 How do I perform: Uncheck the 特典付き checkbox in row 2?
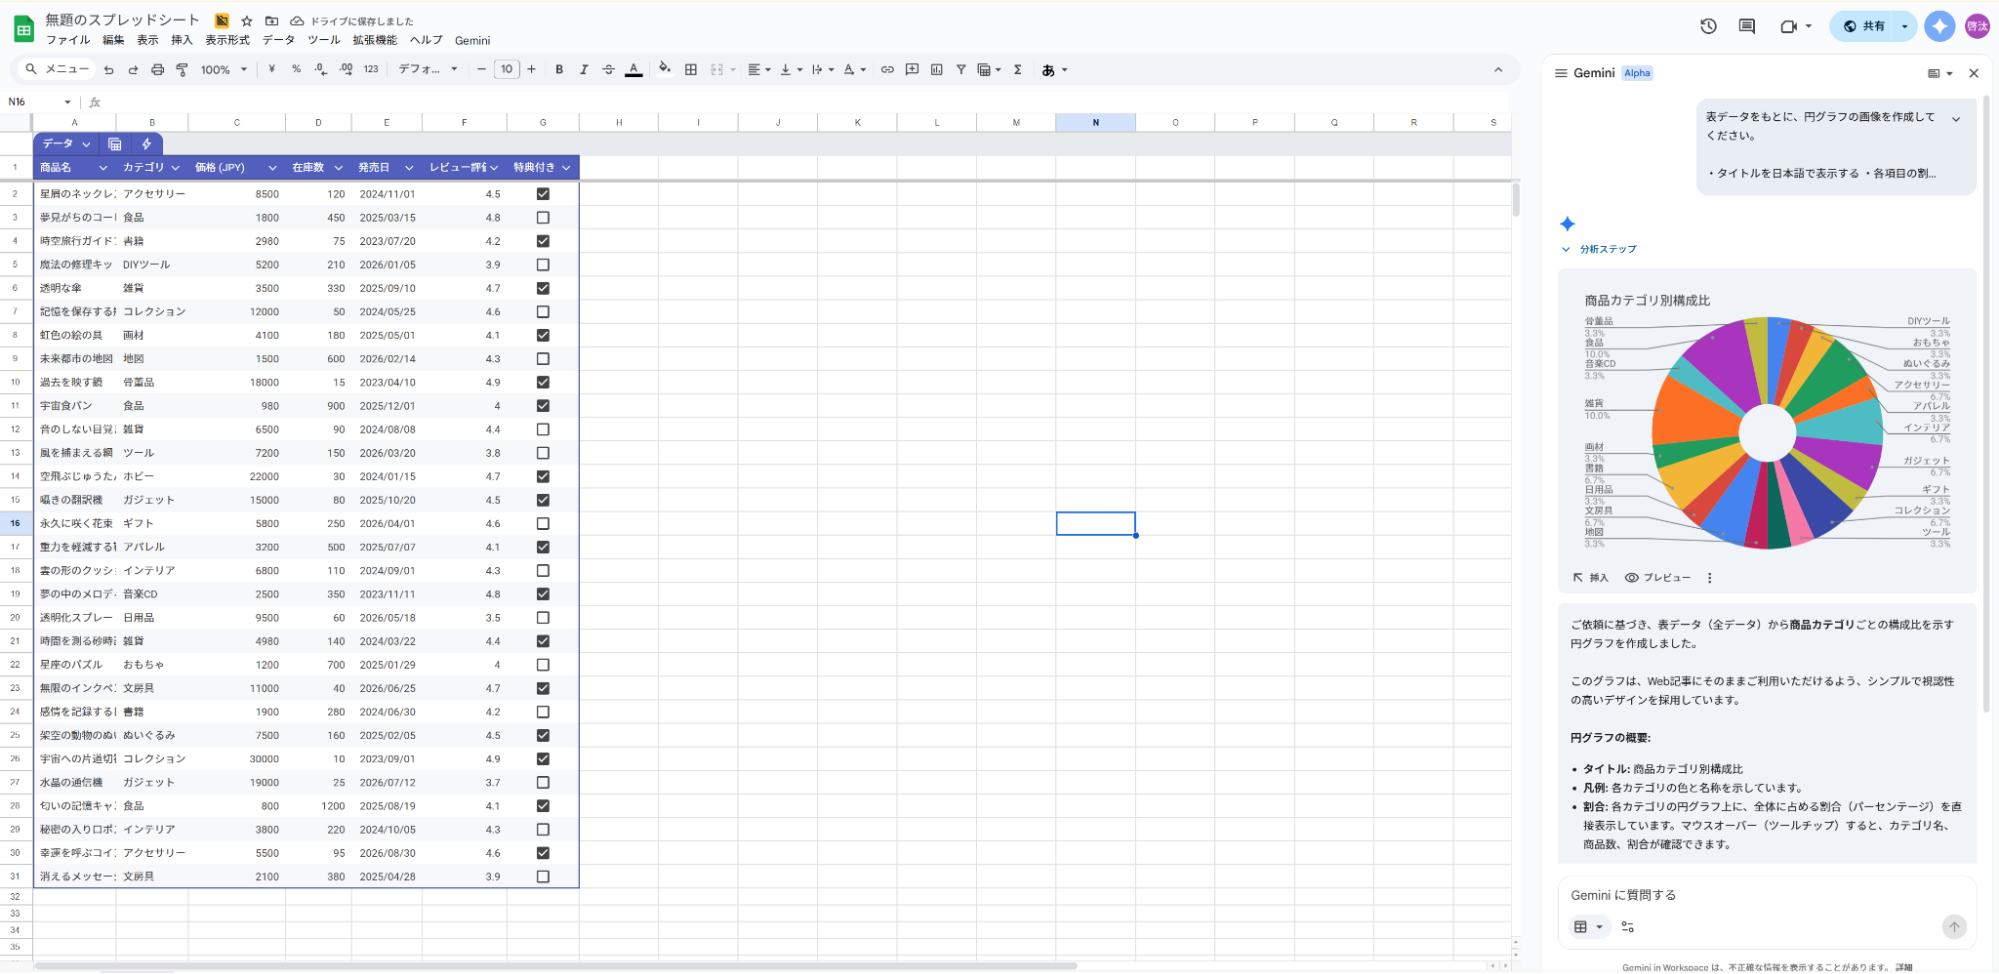(543, 194)
